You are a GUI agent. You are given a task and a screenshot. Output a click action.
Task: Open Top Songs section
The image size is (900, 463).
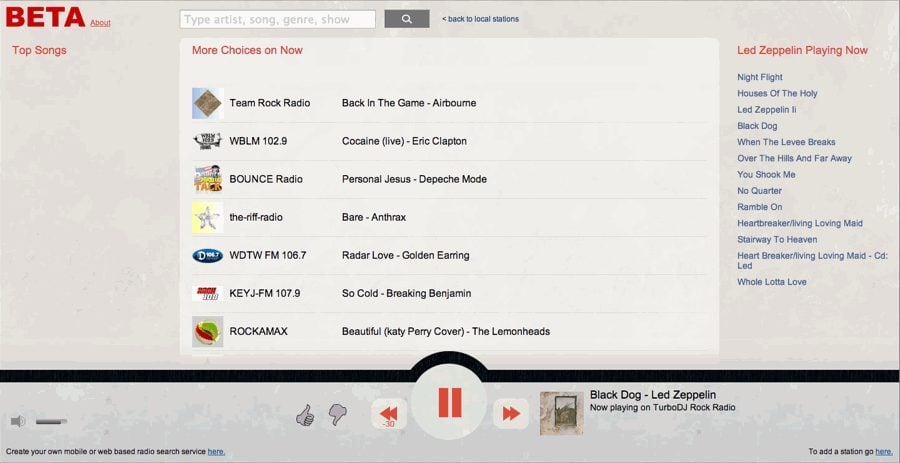click(x=39, y=50)
